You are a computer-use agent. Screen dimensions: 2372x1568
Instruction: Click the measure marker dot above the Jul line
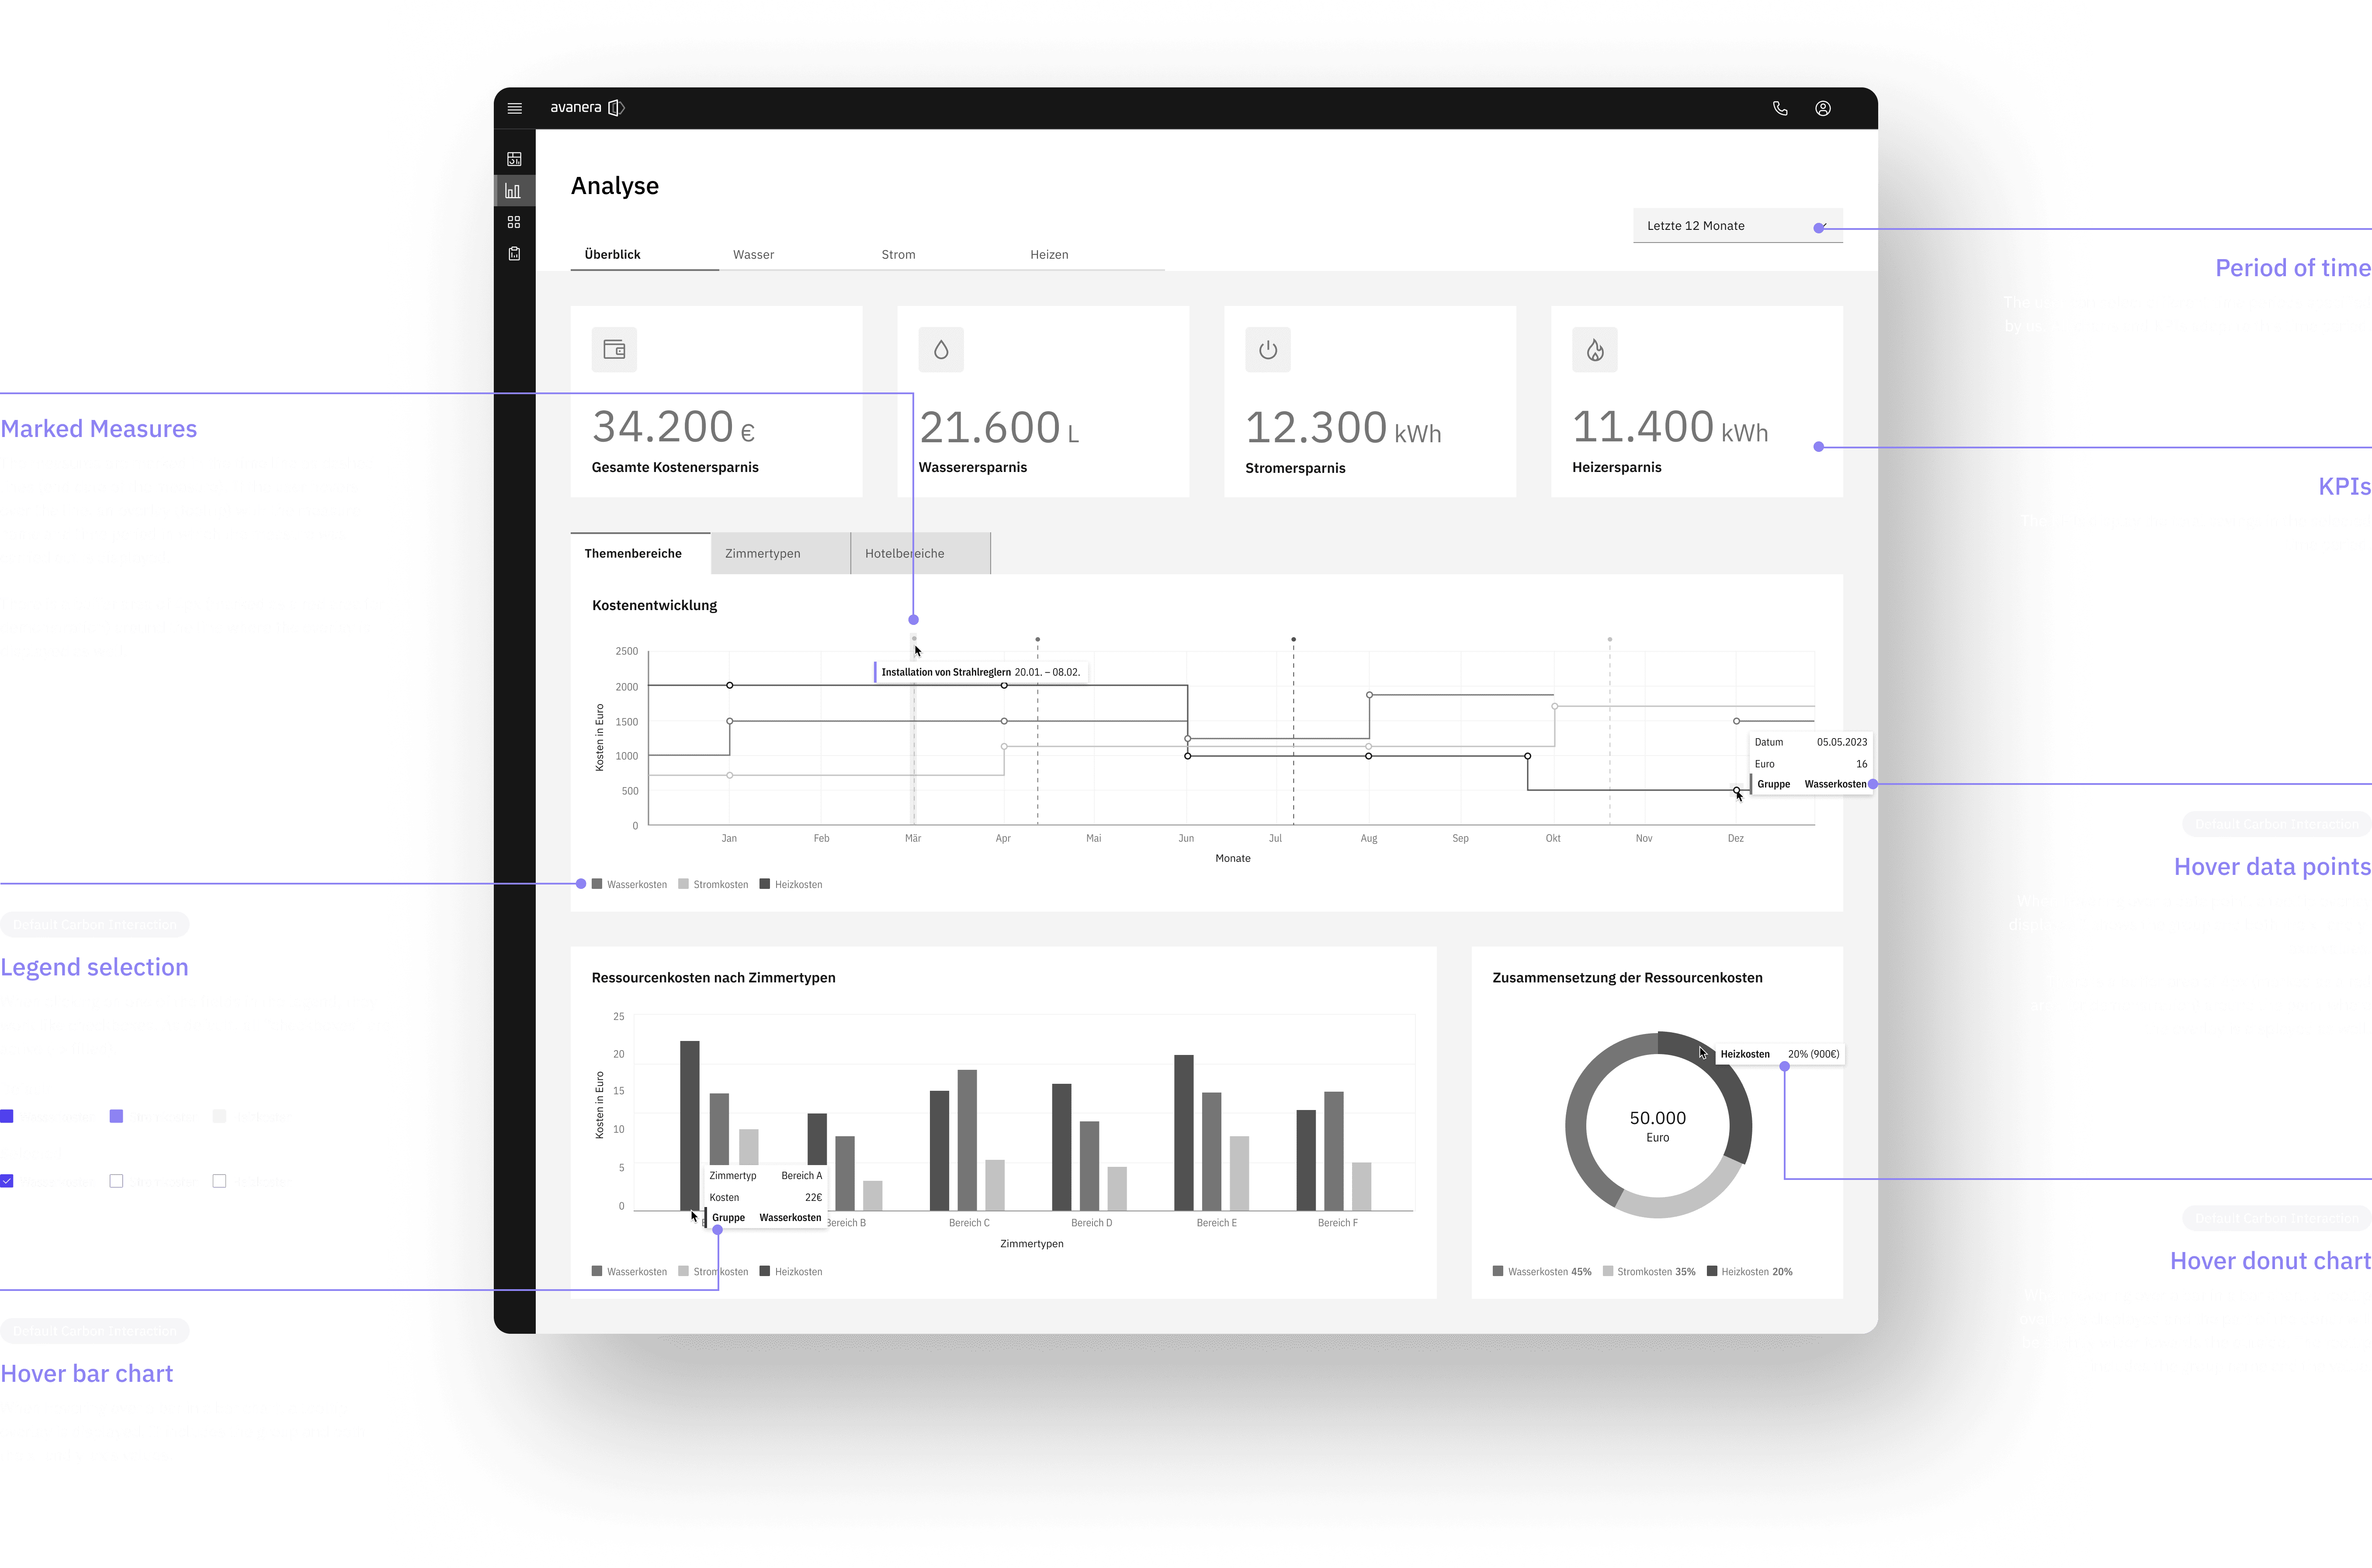[1293, 639]
